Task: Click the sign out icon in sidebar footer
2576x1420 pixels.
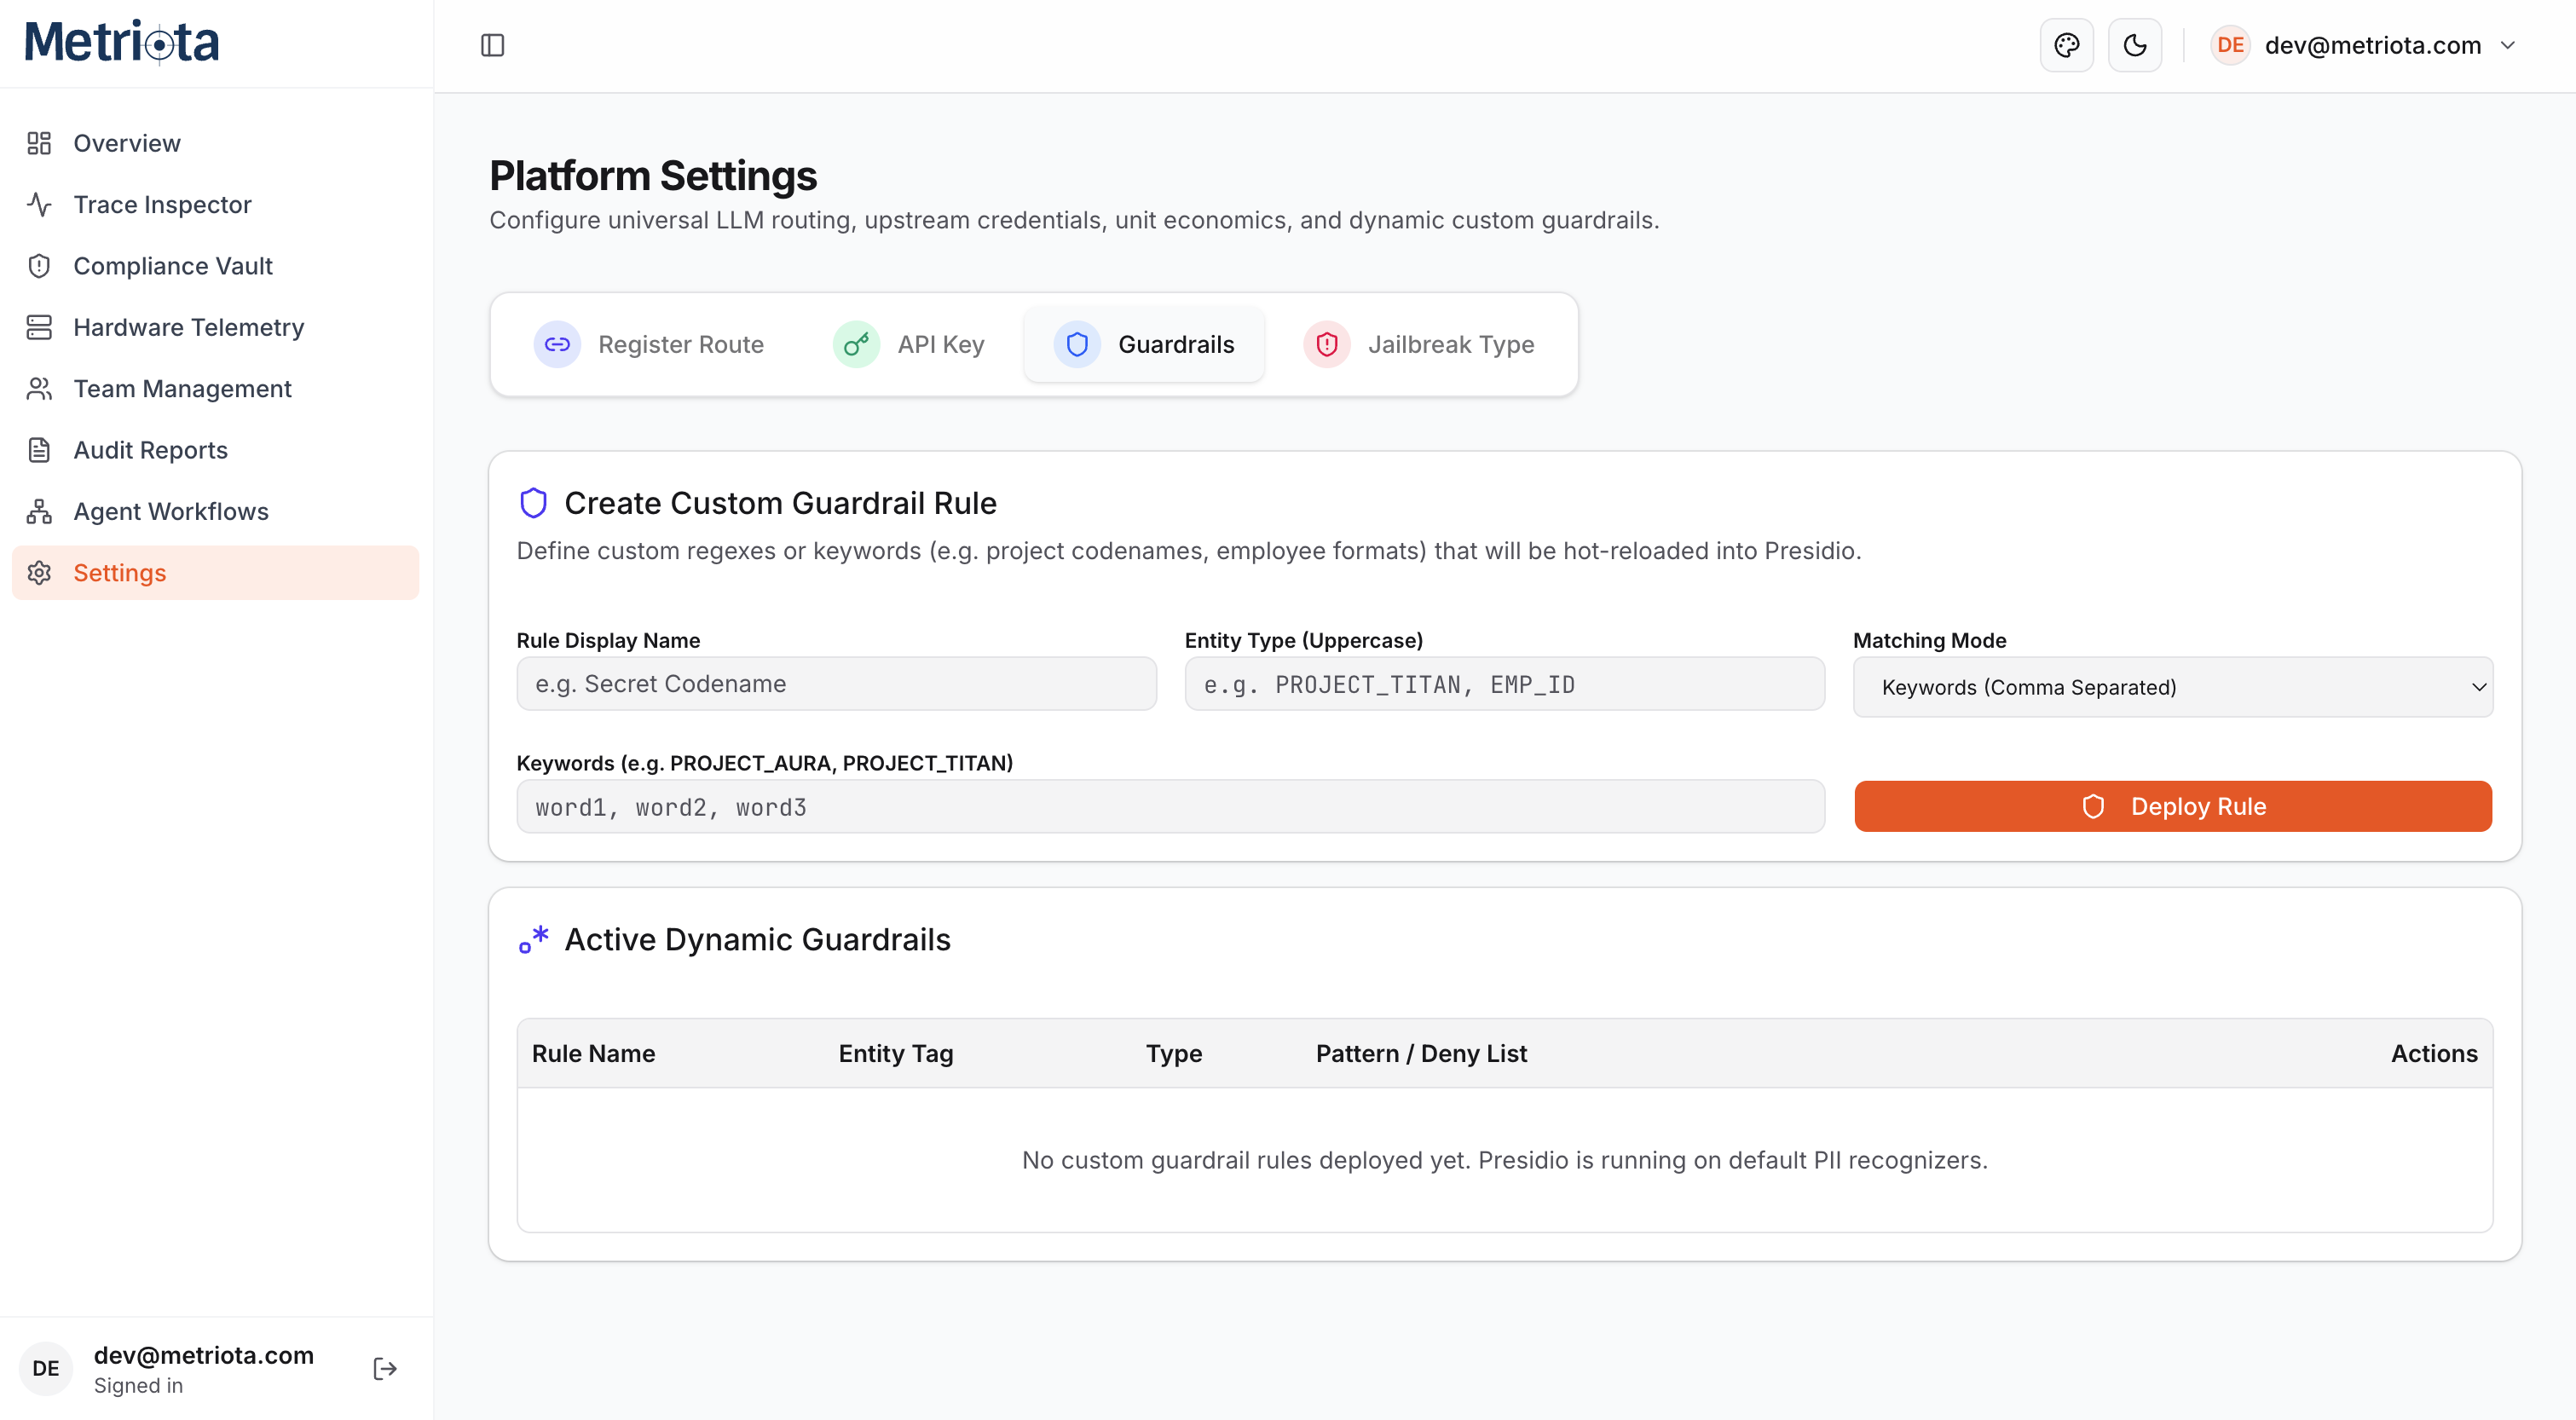Action: (385, 1369)
